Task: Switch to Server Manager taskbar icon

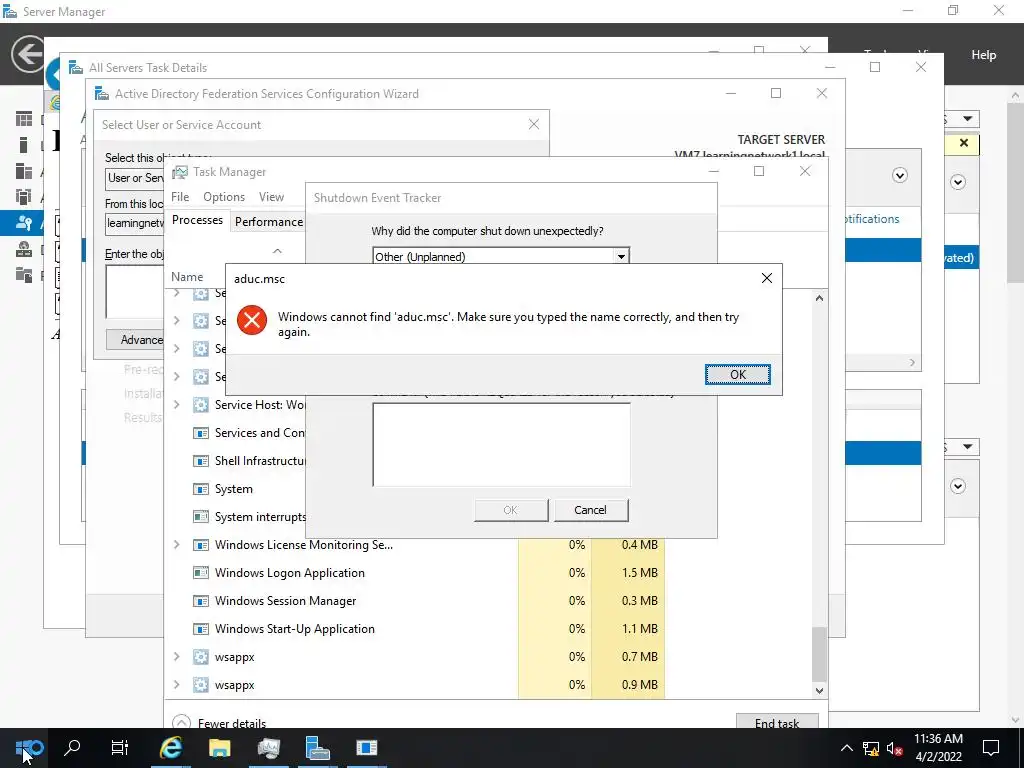Action: (317, 748)
